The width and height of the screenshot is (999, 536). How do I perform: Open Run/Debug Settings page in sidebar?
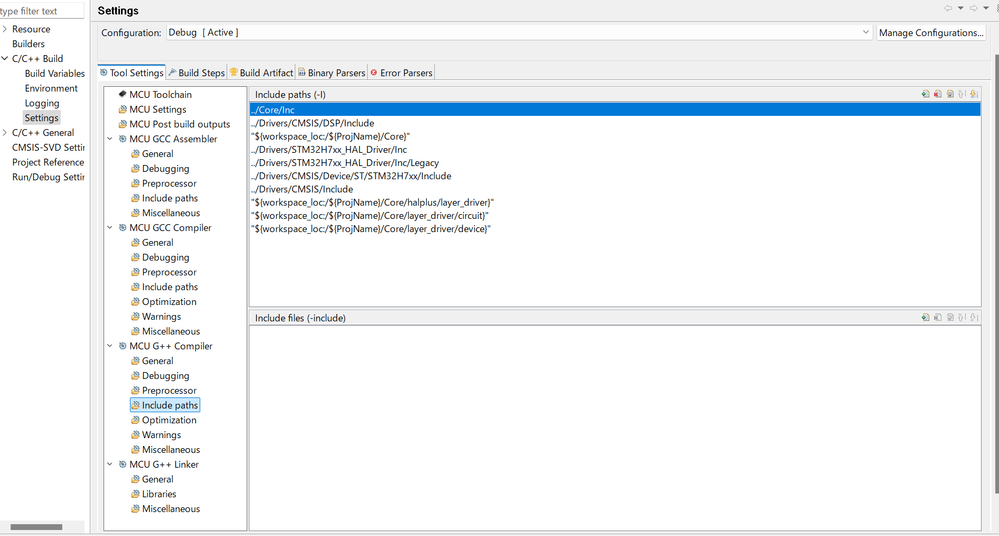(x=48, y=177)
